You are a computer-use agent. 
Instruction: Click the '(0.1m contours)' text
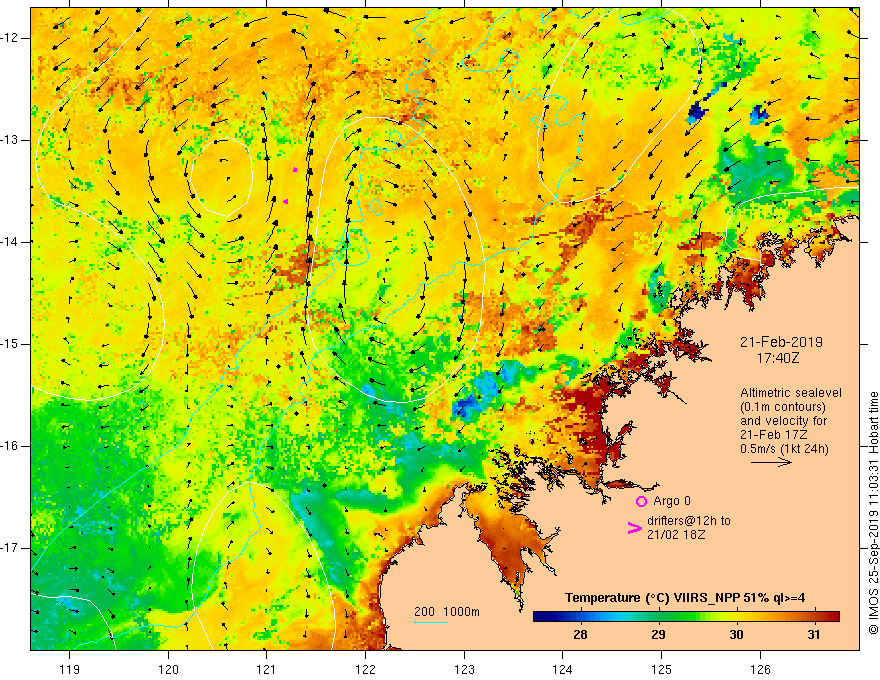tap(783, 407)
